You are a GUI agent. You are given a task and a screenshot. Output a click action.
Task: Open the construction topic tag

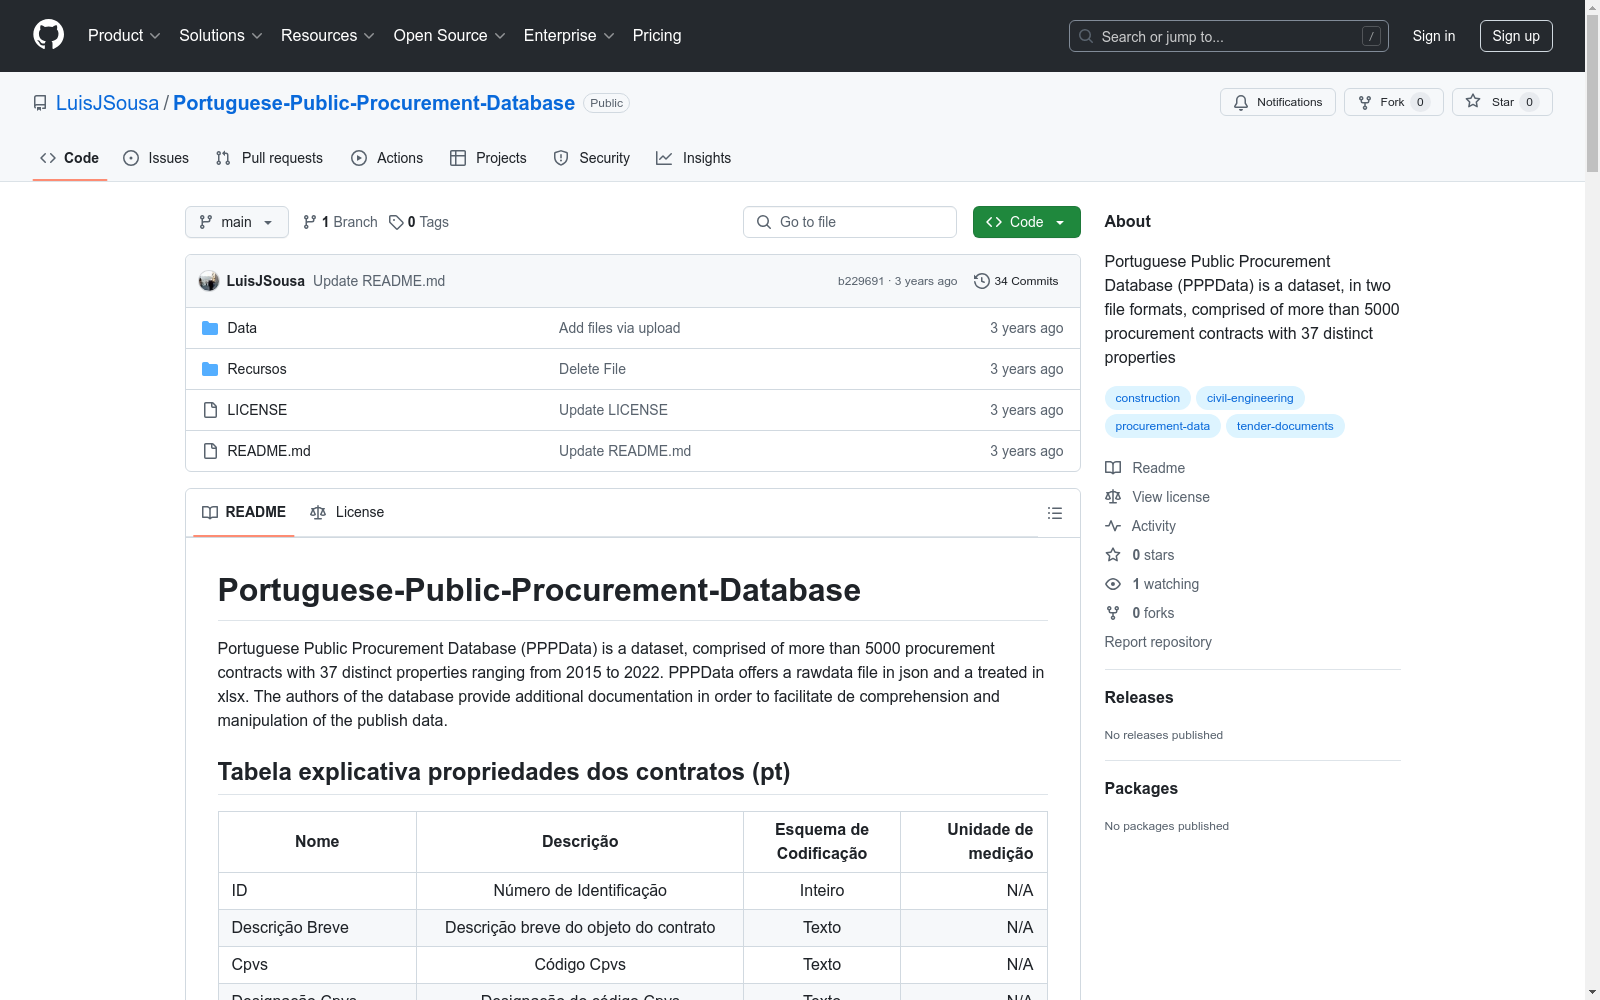tap(1148, 398)
